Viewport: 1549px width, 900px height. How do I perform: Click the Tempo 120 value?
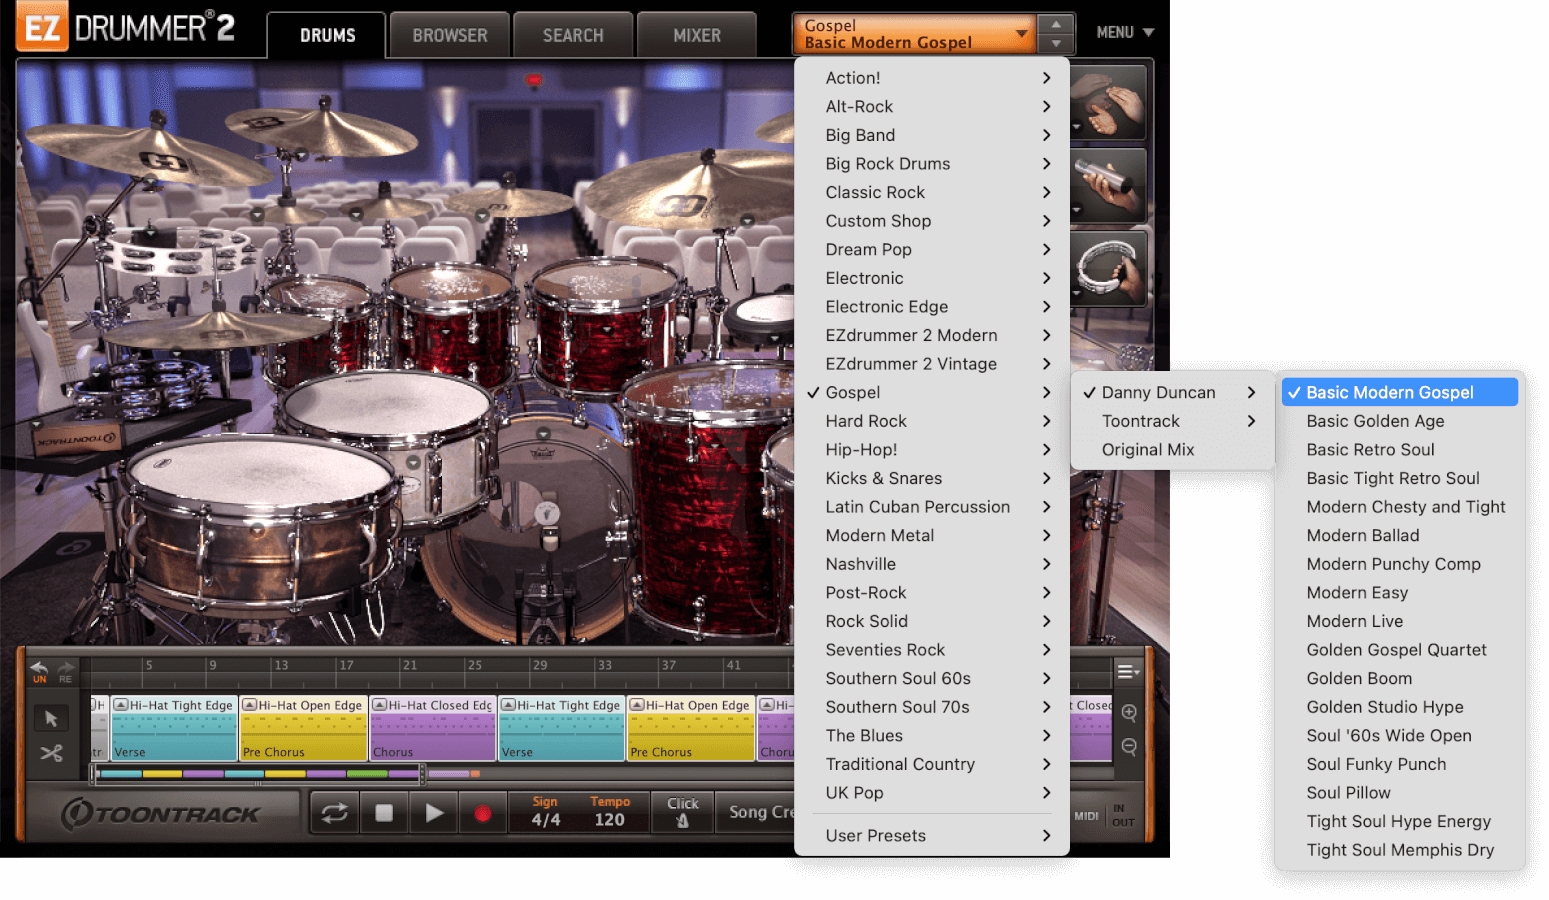click(609, 820)
